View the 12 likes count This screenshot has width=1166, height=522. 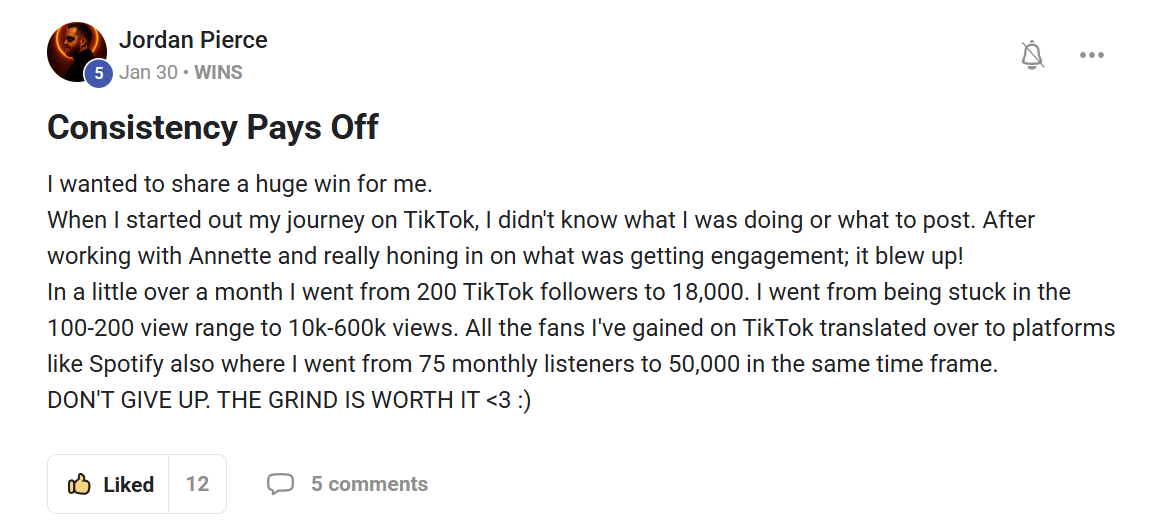[x=197, y=485]
